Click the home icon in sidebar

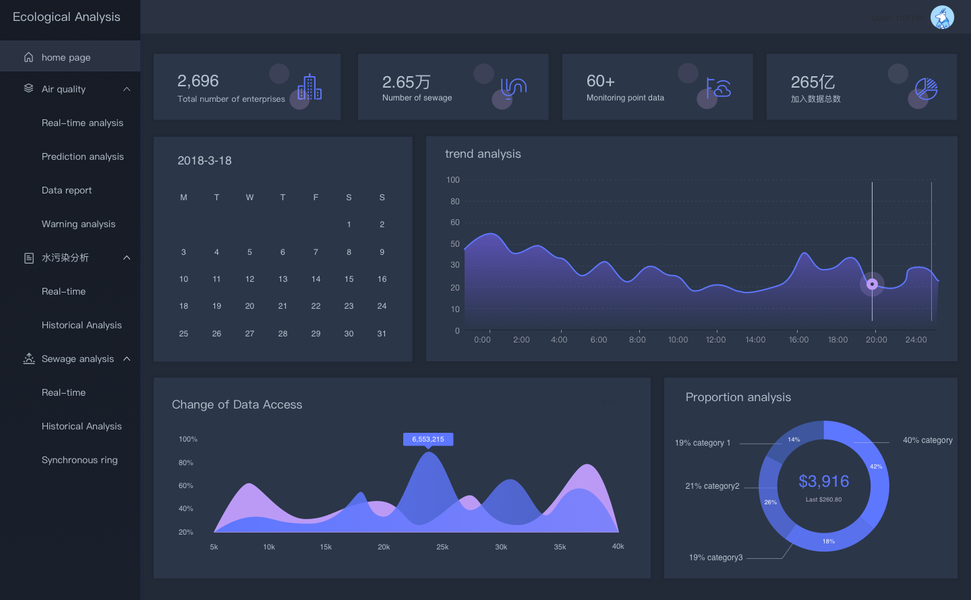coord(28,57)
